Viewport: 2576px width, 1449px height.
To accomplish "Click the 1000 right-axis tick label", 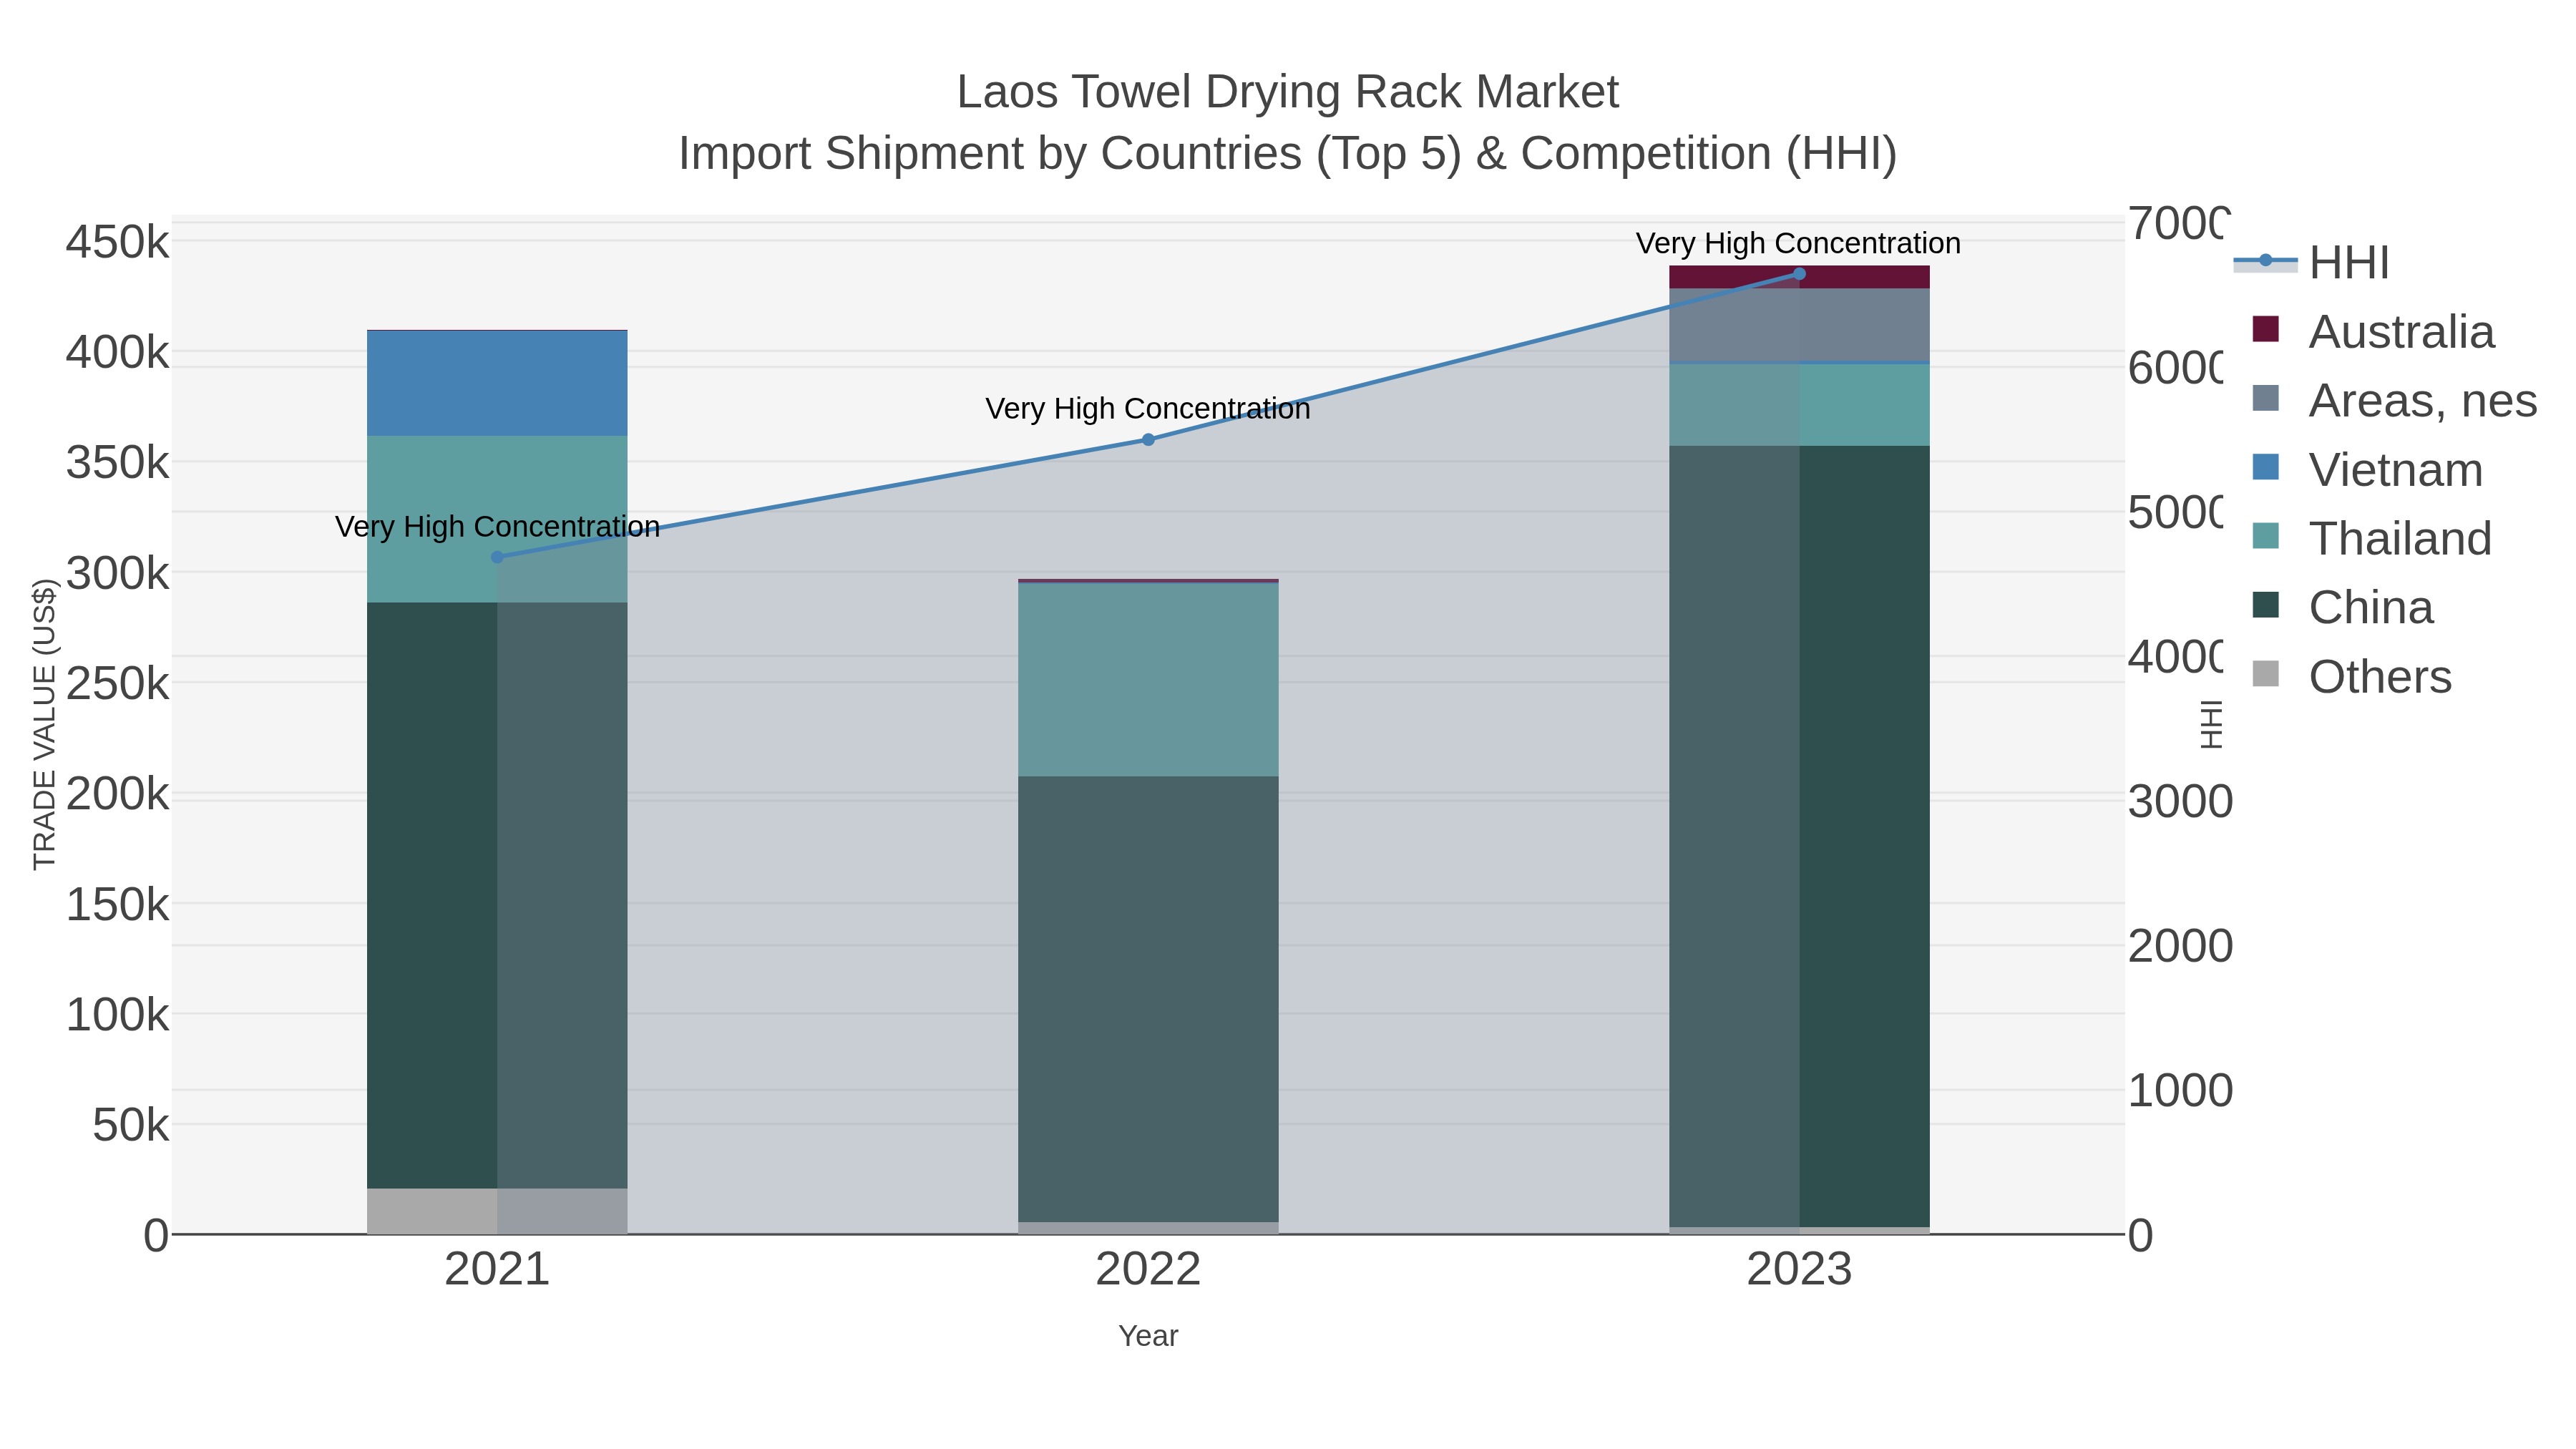I will click(x=2180, y=1091).
